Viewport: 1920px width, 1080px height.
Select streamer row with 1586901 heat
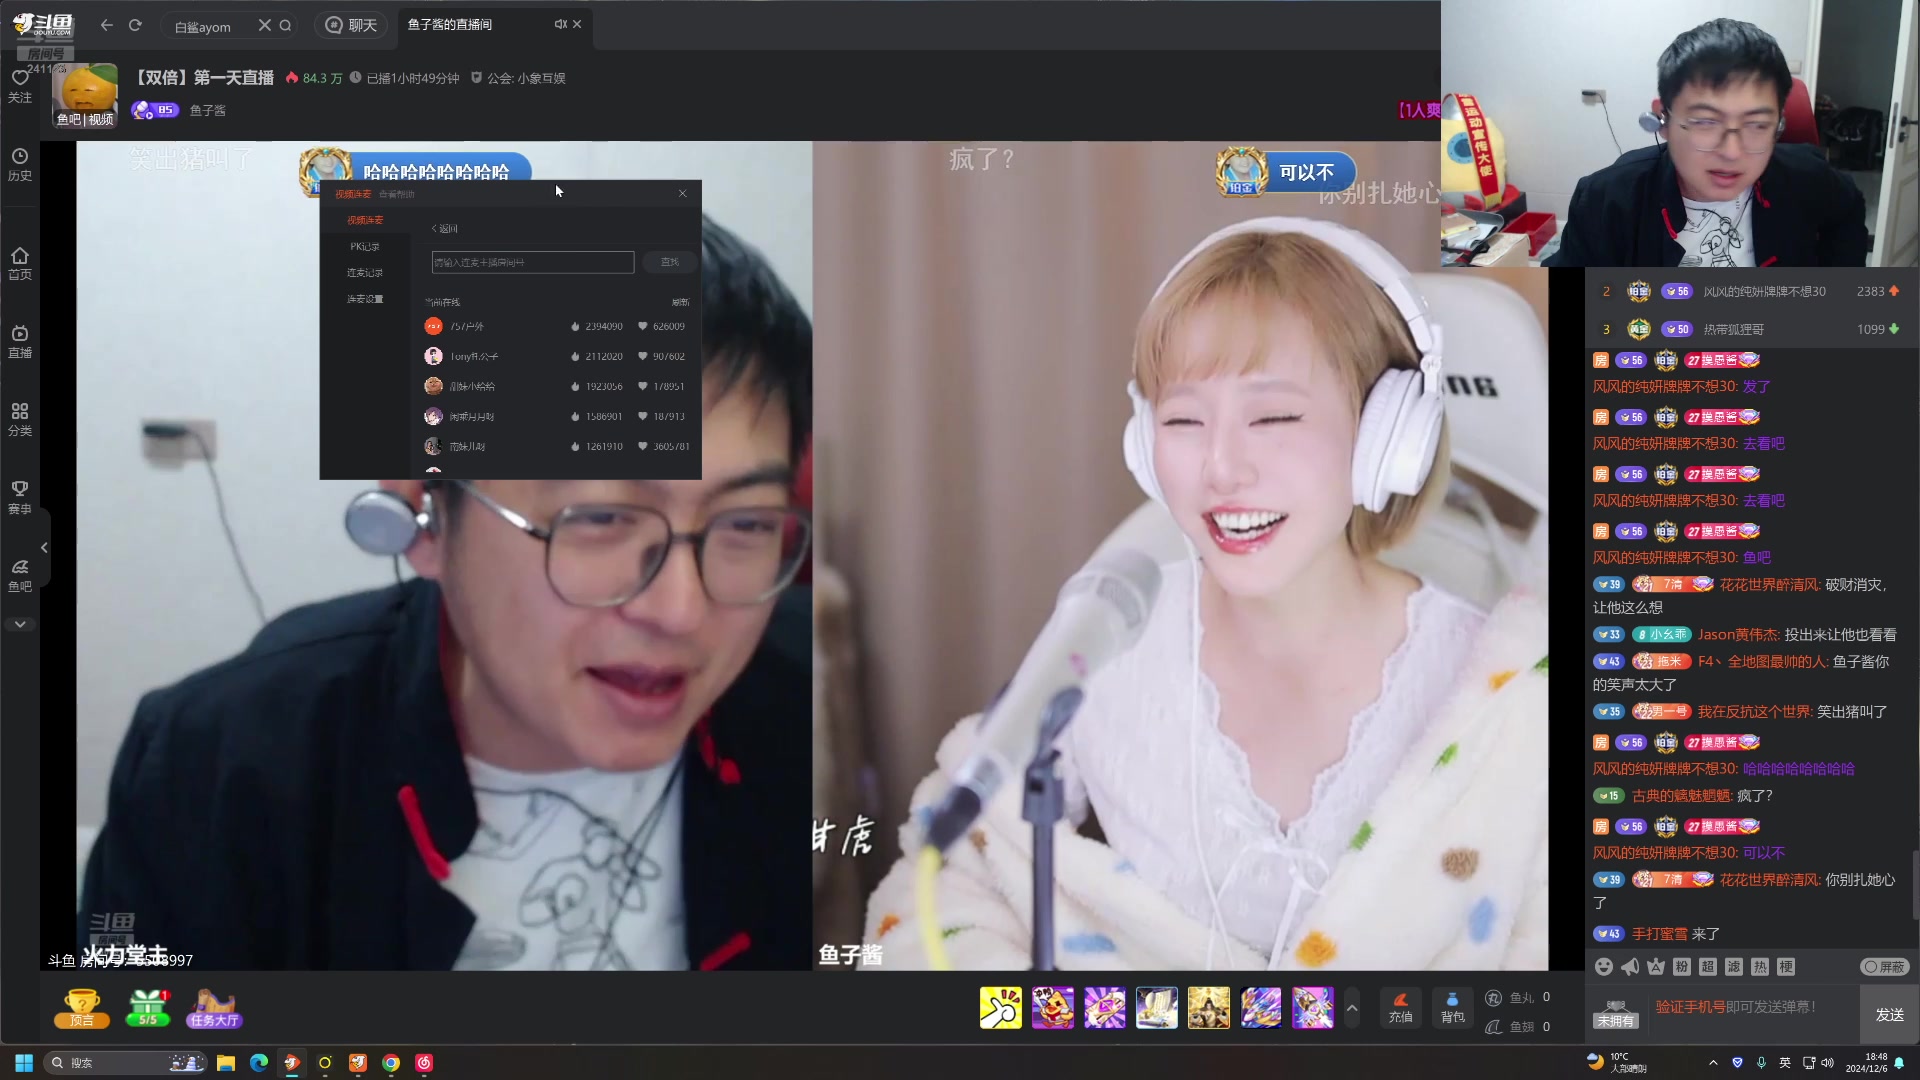[x=557, y=416]
